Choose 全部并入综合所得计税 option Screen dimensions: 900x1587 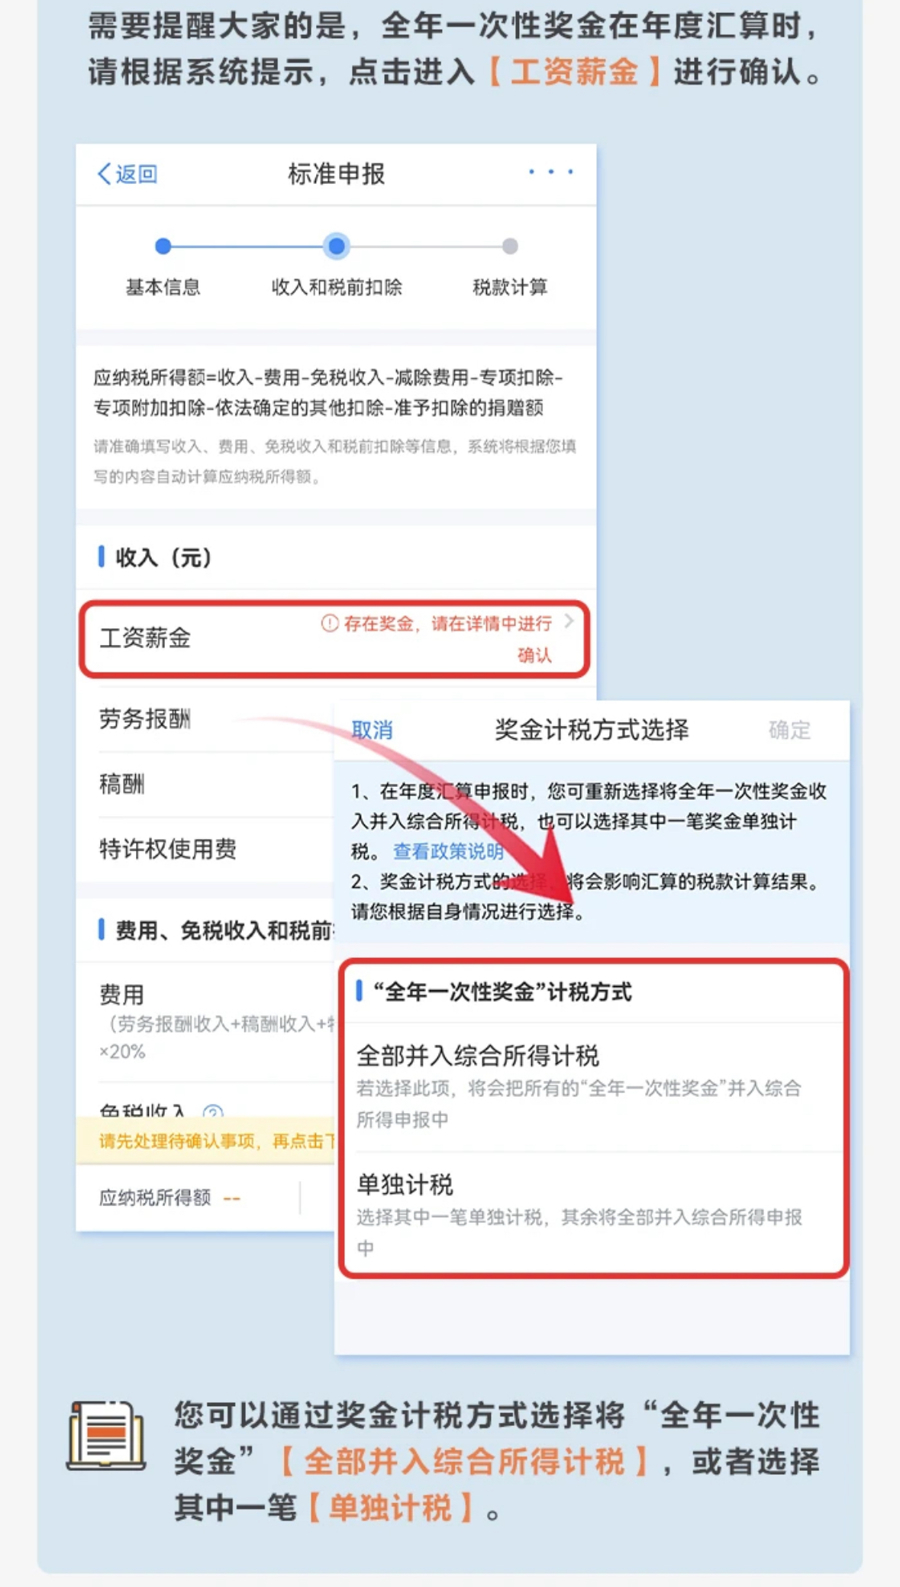pos(594,1087)
